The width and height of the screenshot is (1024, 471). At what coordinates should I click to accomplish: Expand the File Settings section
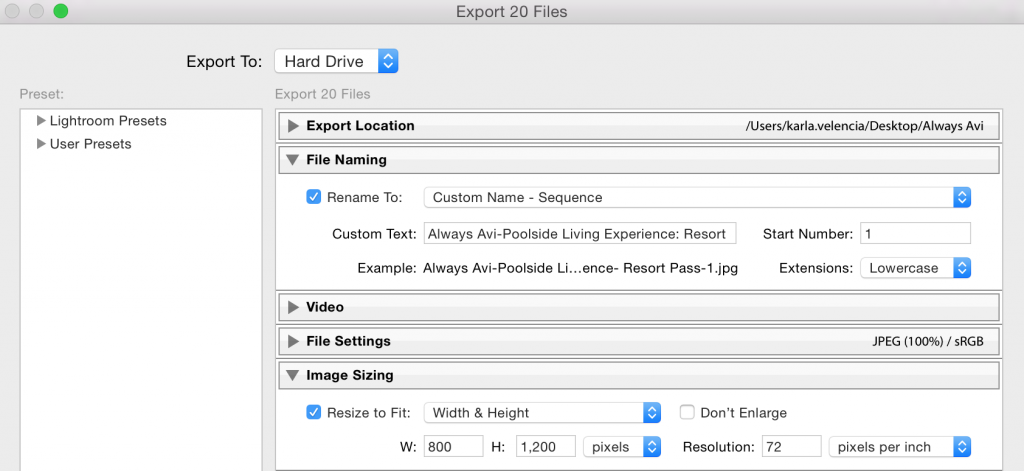point(293,341)
